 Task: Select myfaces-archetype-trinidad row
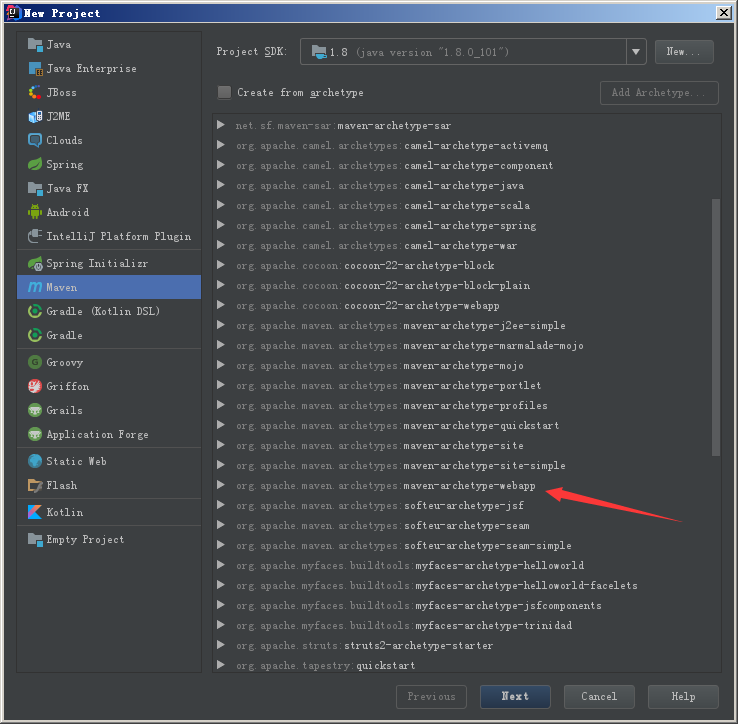pos(466,625)
